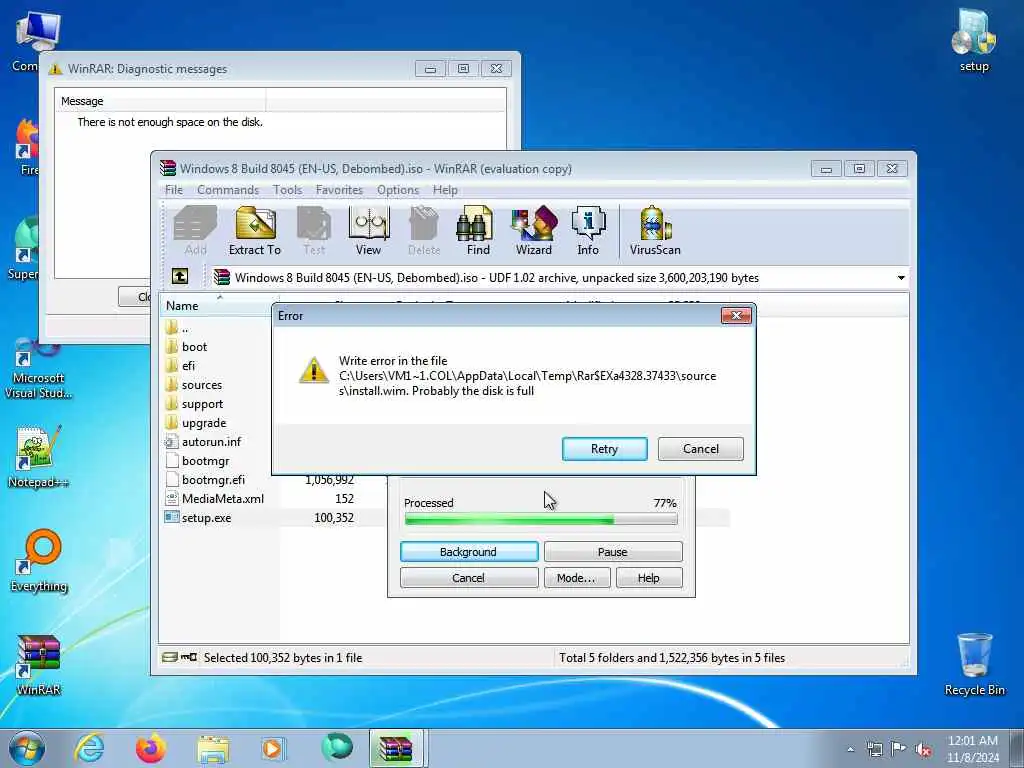Screen dimensions: 1024x768
Task: Click the Processed 77% progress bar
Action: point(541,519)
